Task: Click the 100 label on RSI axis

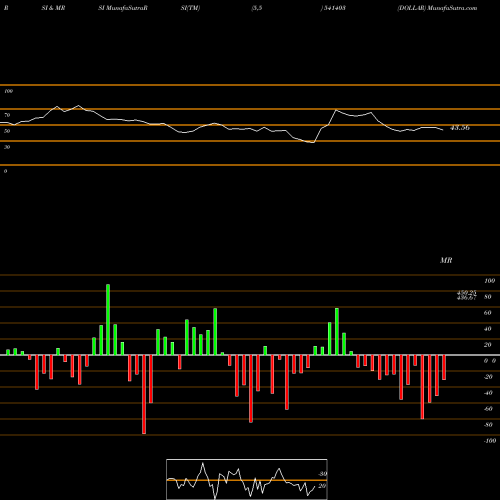Action: (8, 91)
